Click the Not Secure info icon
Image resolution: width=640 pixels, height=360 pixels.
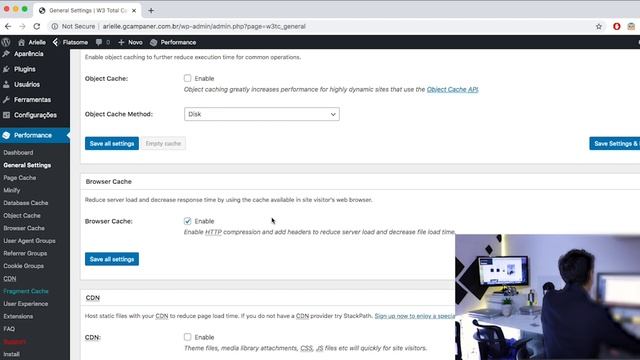(x=54, y=26)
